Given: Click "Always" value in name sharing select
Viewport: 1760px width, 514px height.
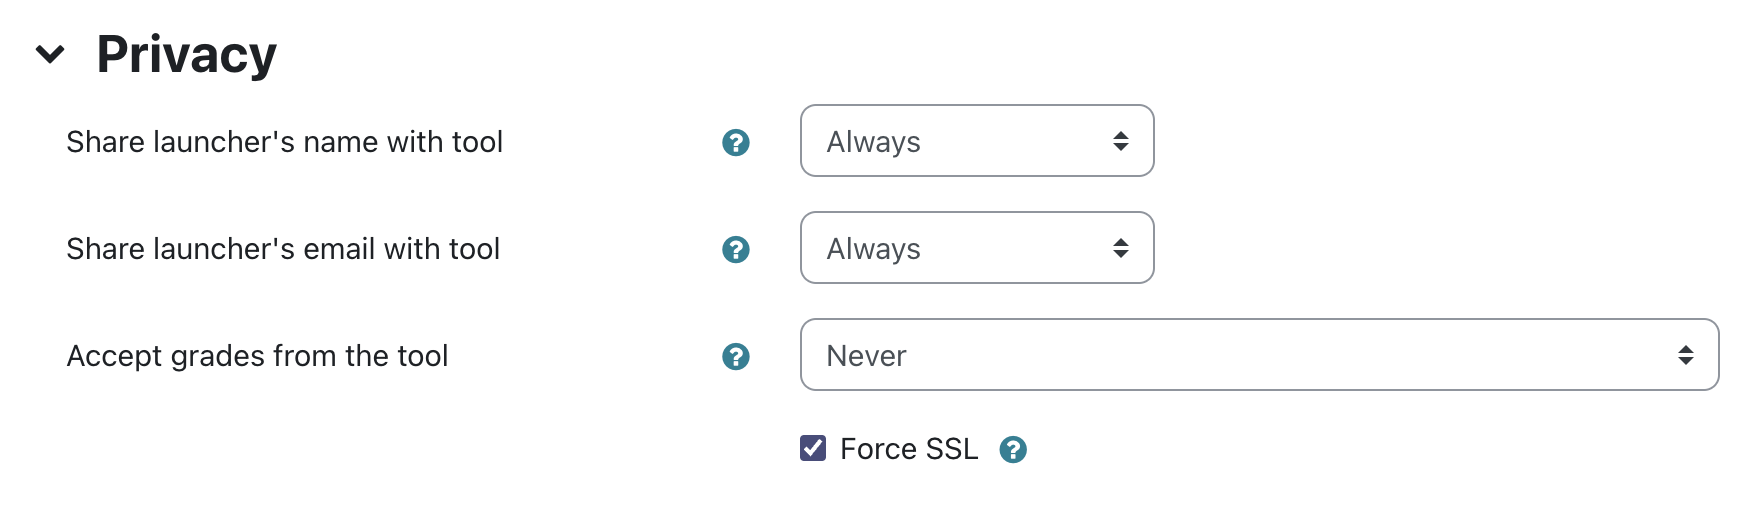Looking at the screenshot, I should (873, 142).
